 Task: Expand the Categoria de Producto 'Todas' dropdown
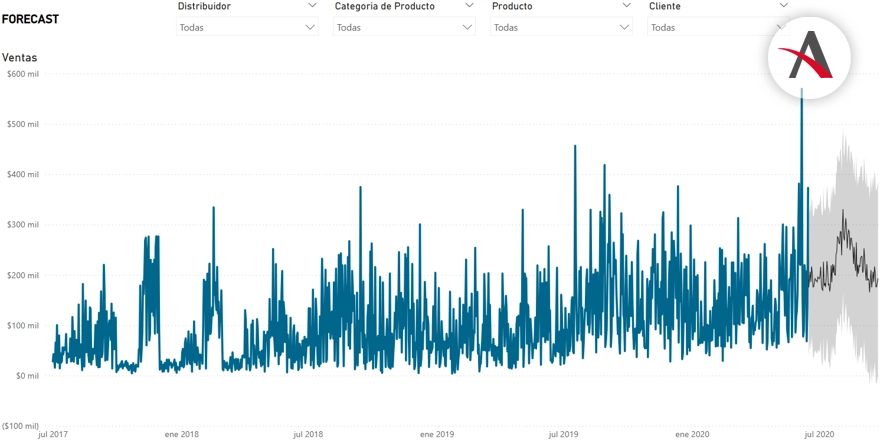click(x=404, y=27)
